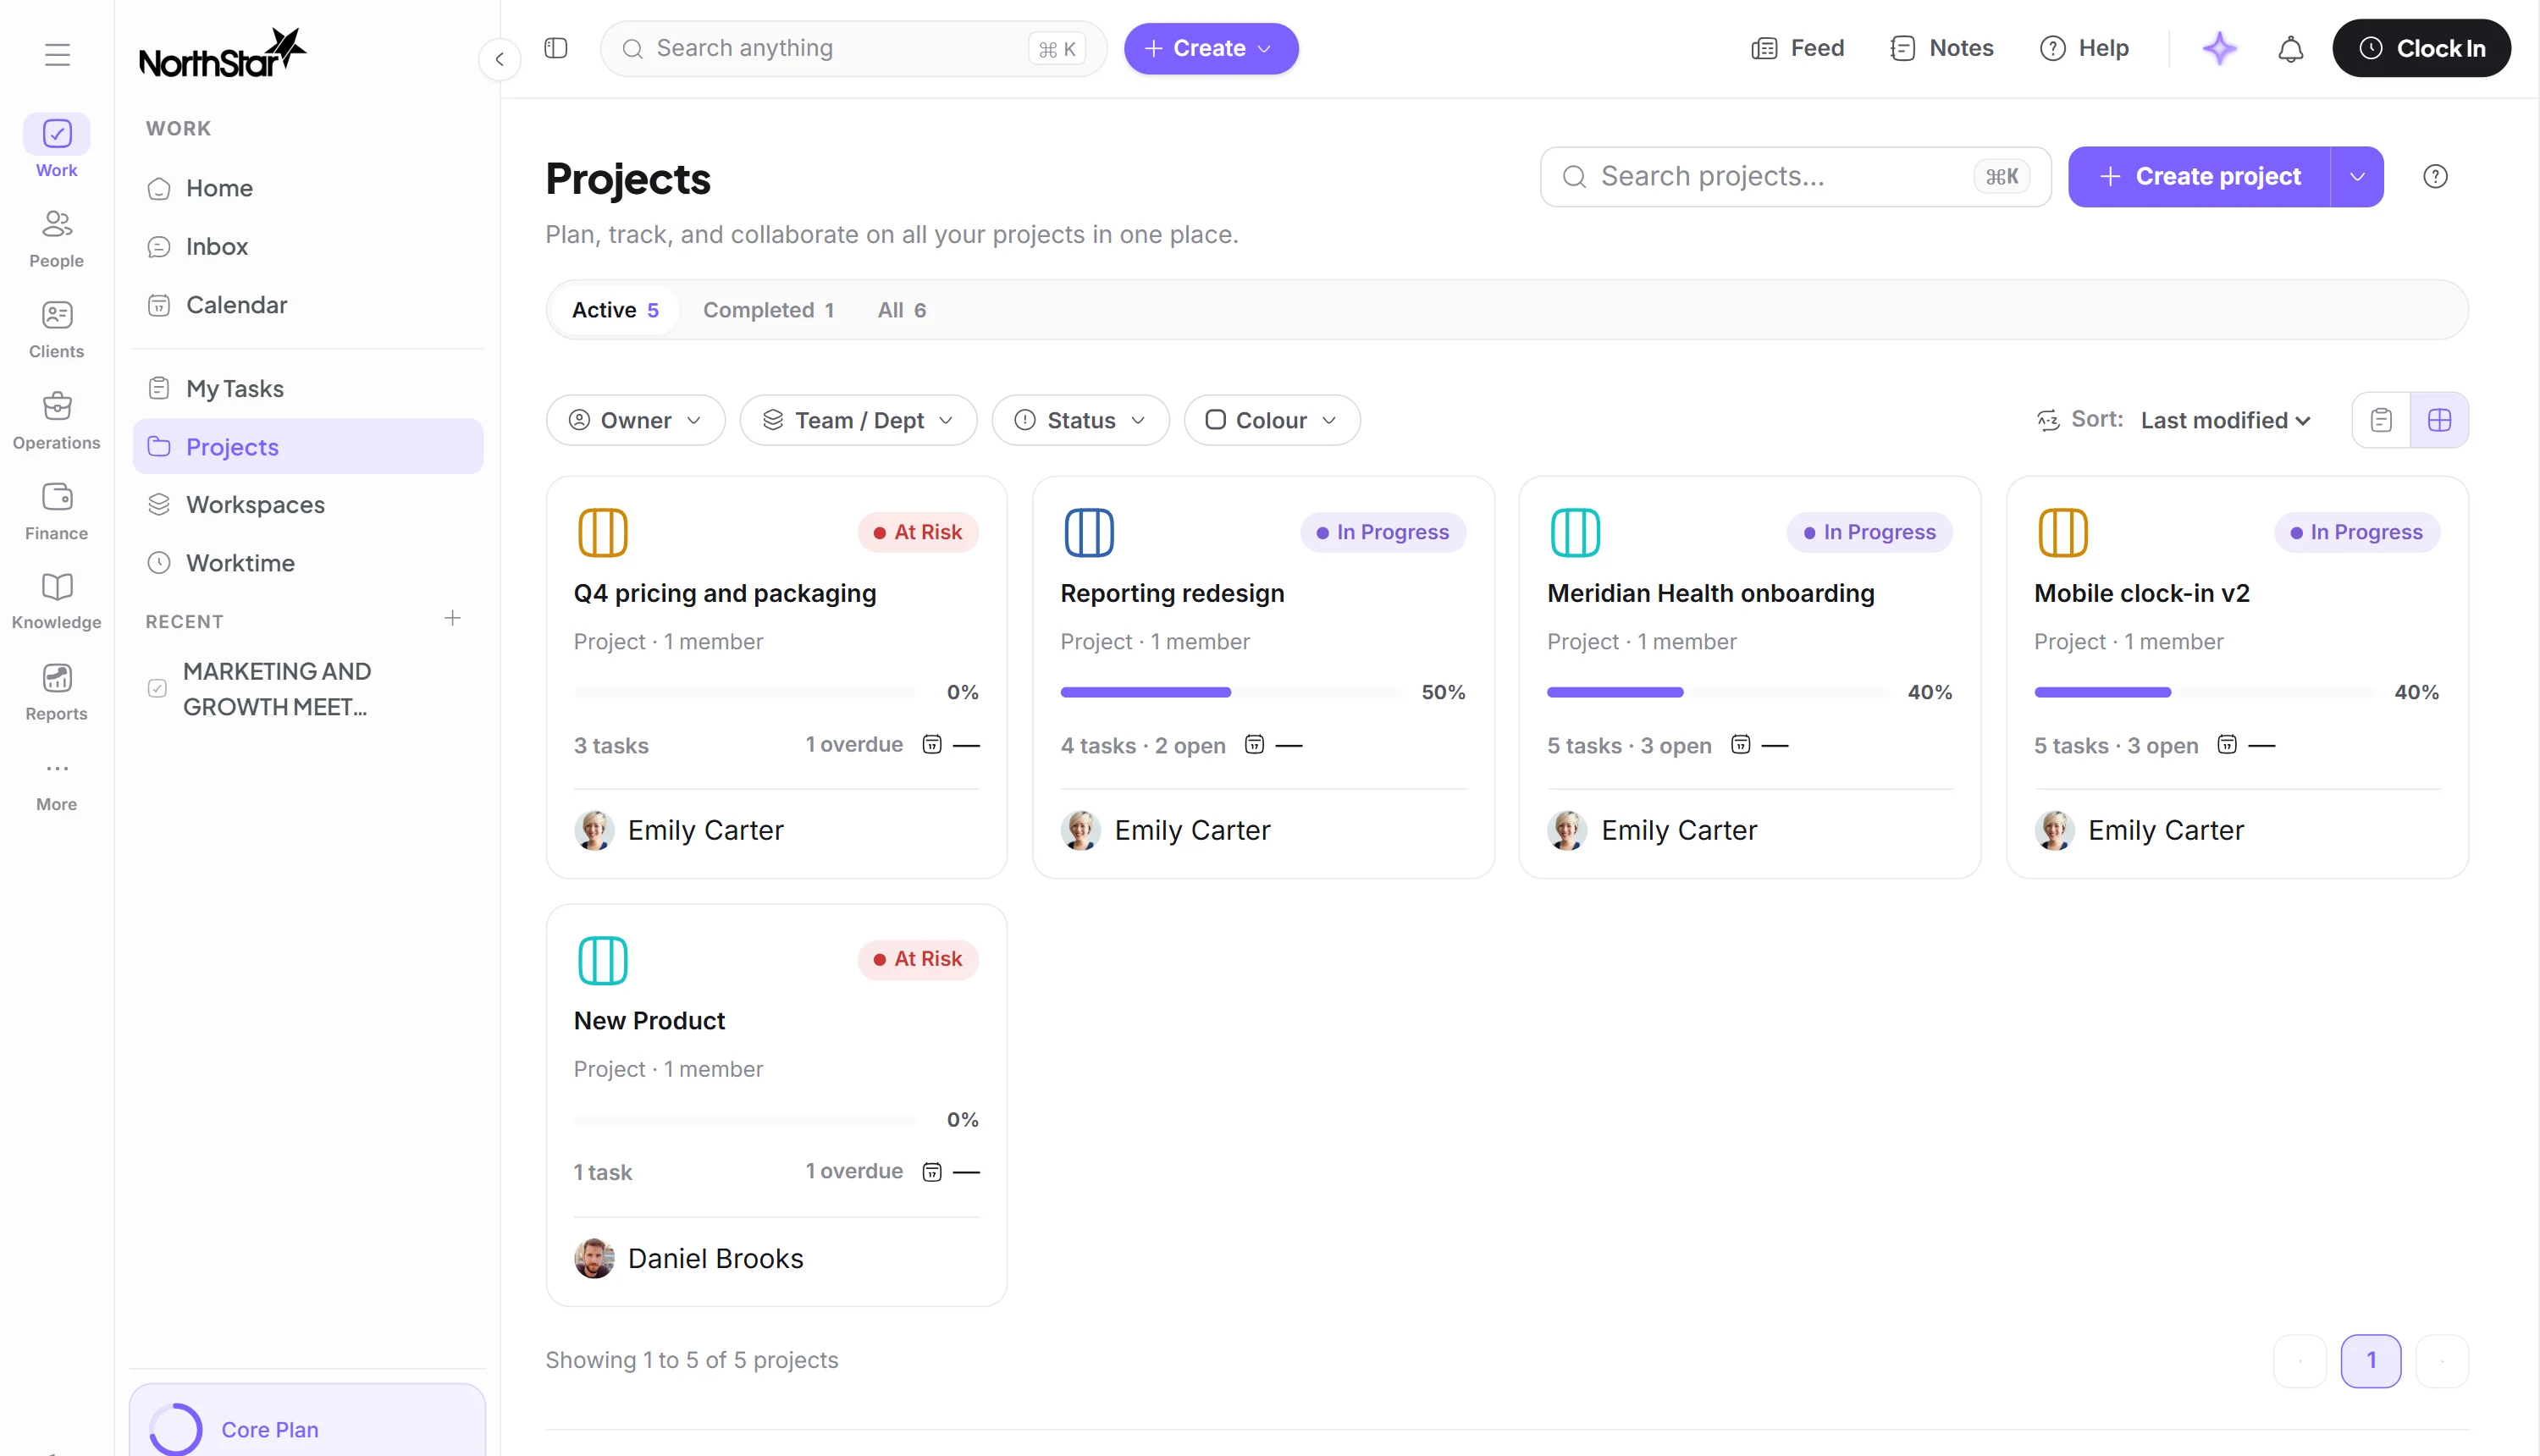Add a recent item with plus icon
2540x1456 pixels.
tap(452, 618)
